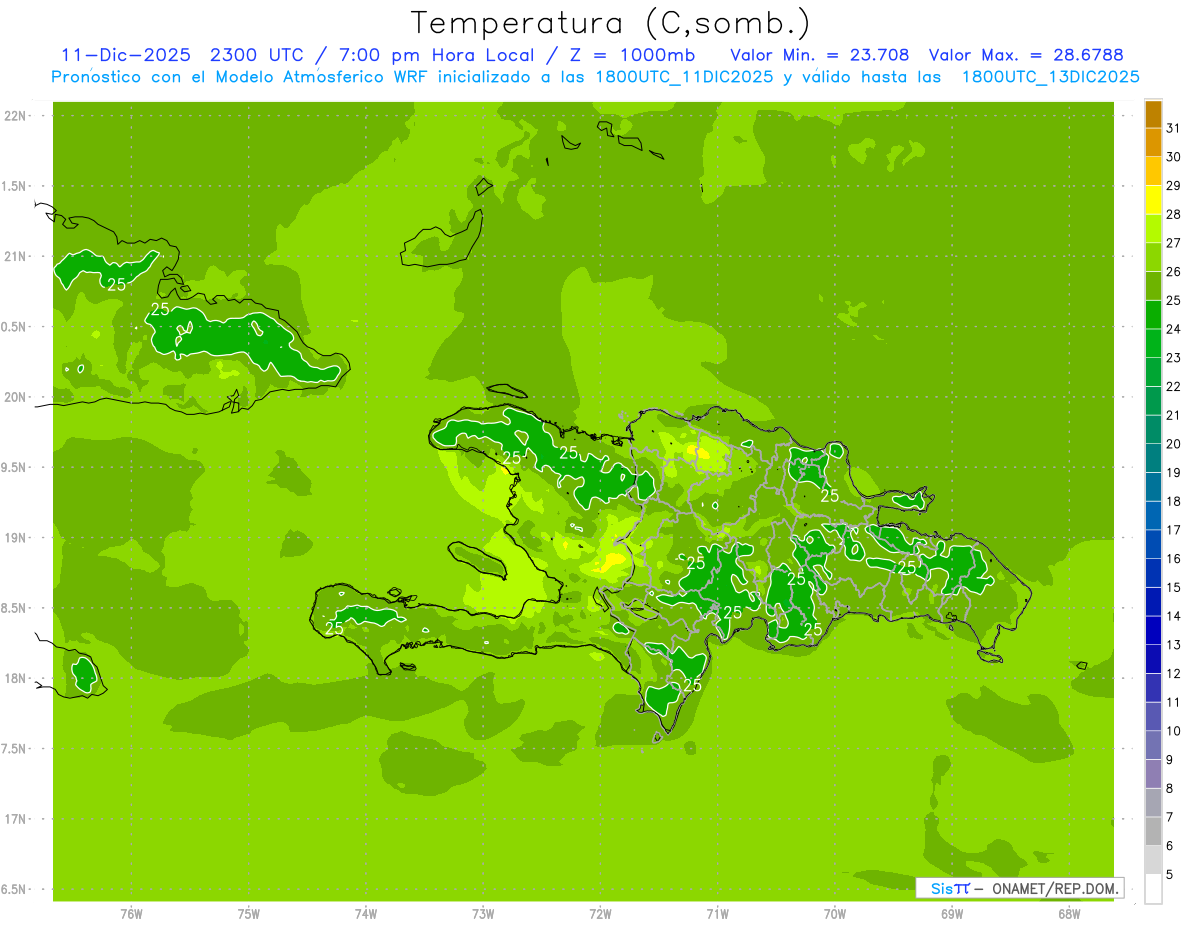Click the '15' colorbar value
Viewport: 1200px width, 927px height.
click(x=1173, y=587)
